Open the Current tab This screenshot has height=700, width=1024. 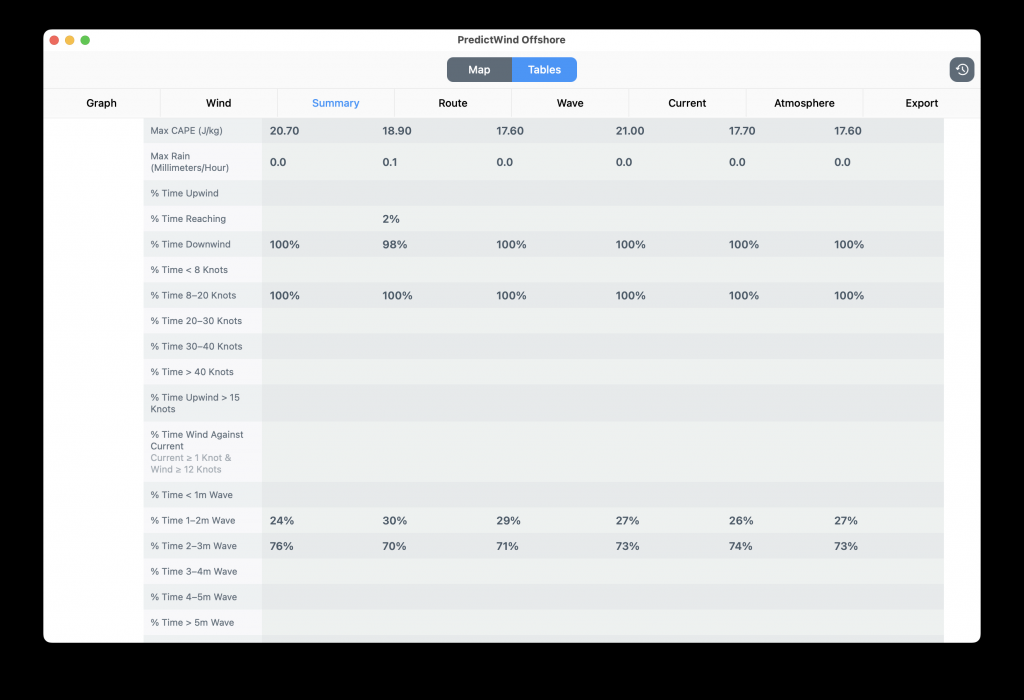(x=687, y=103)
